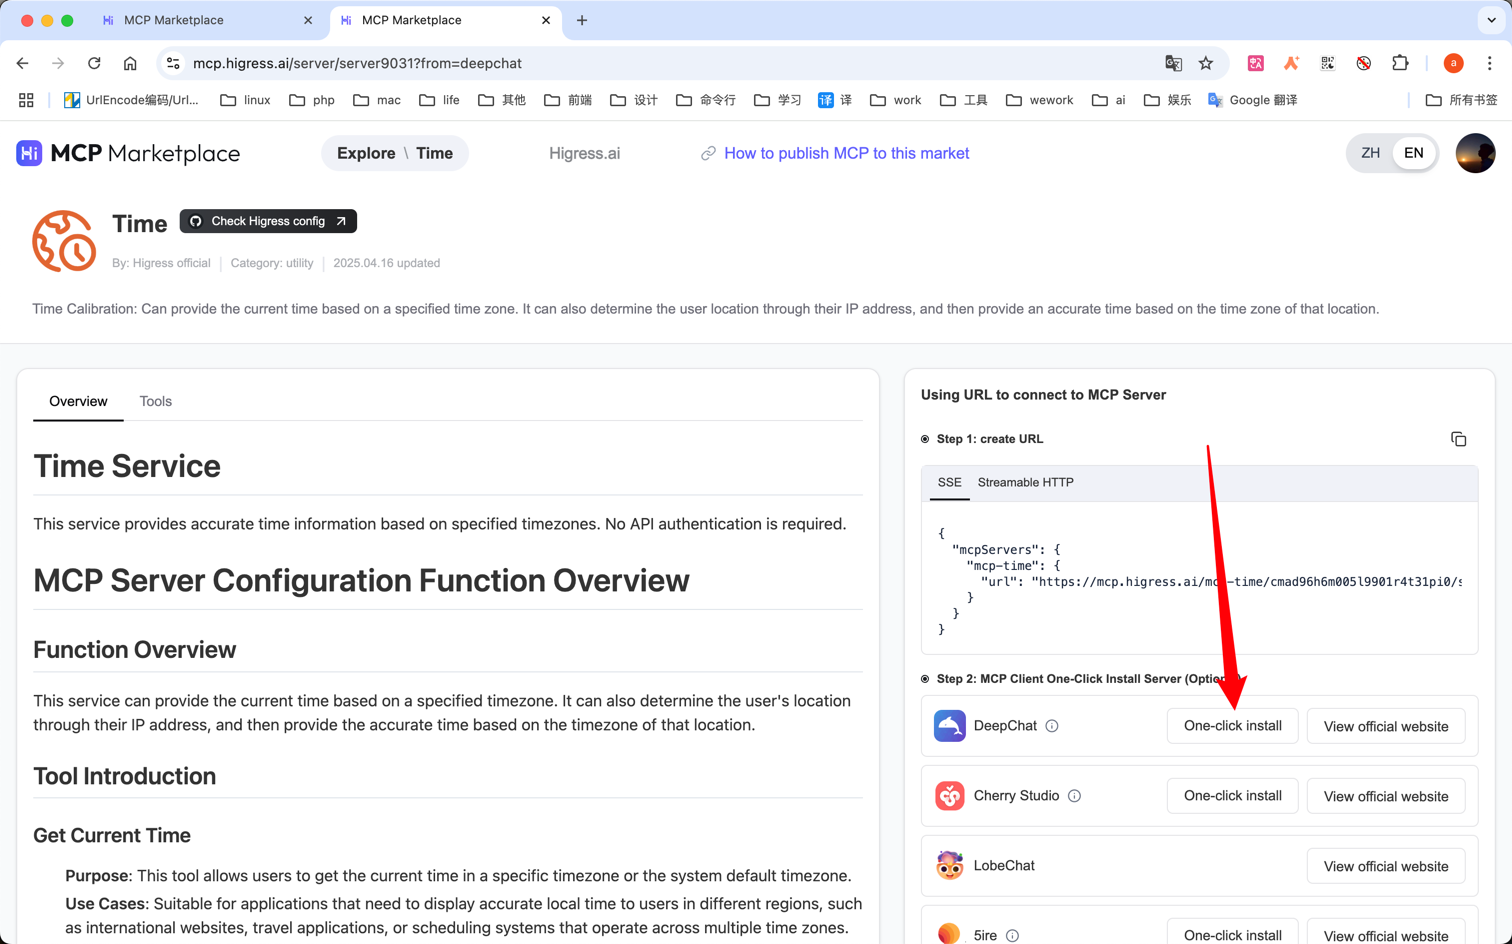Click the info icon next to DeepChat
Viewport: 1512px width, 944px height.
point(1052,726)
